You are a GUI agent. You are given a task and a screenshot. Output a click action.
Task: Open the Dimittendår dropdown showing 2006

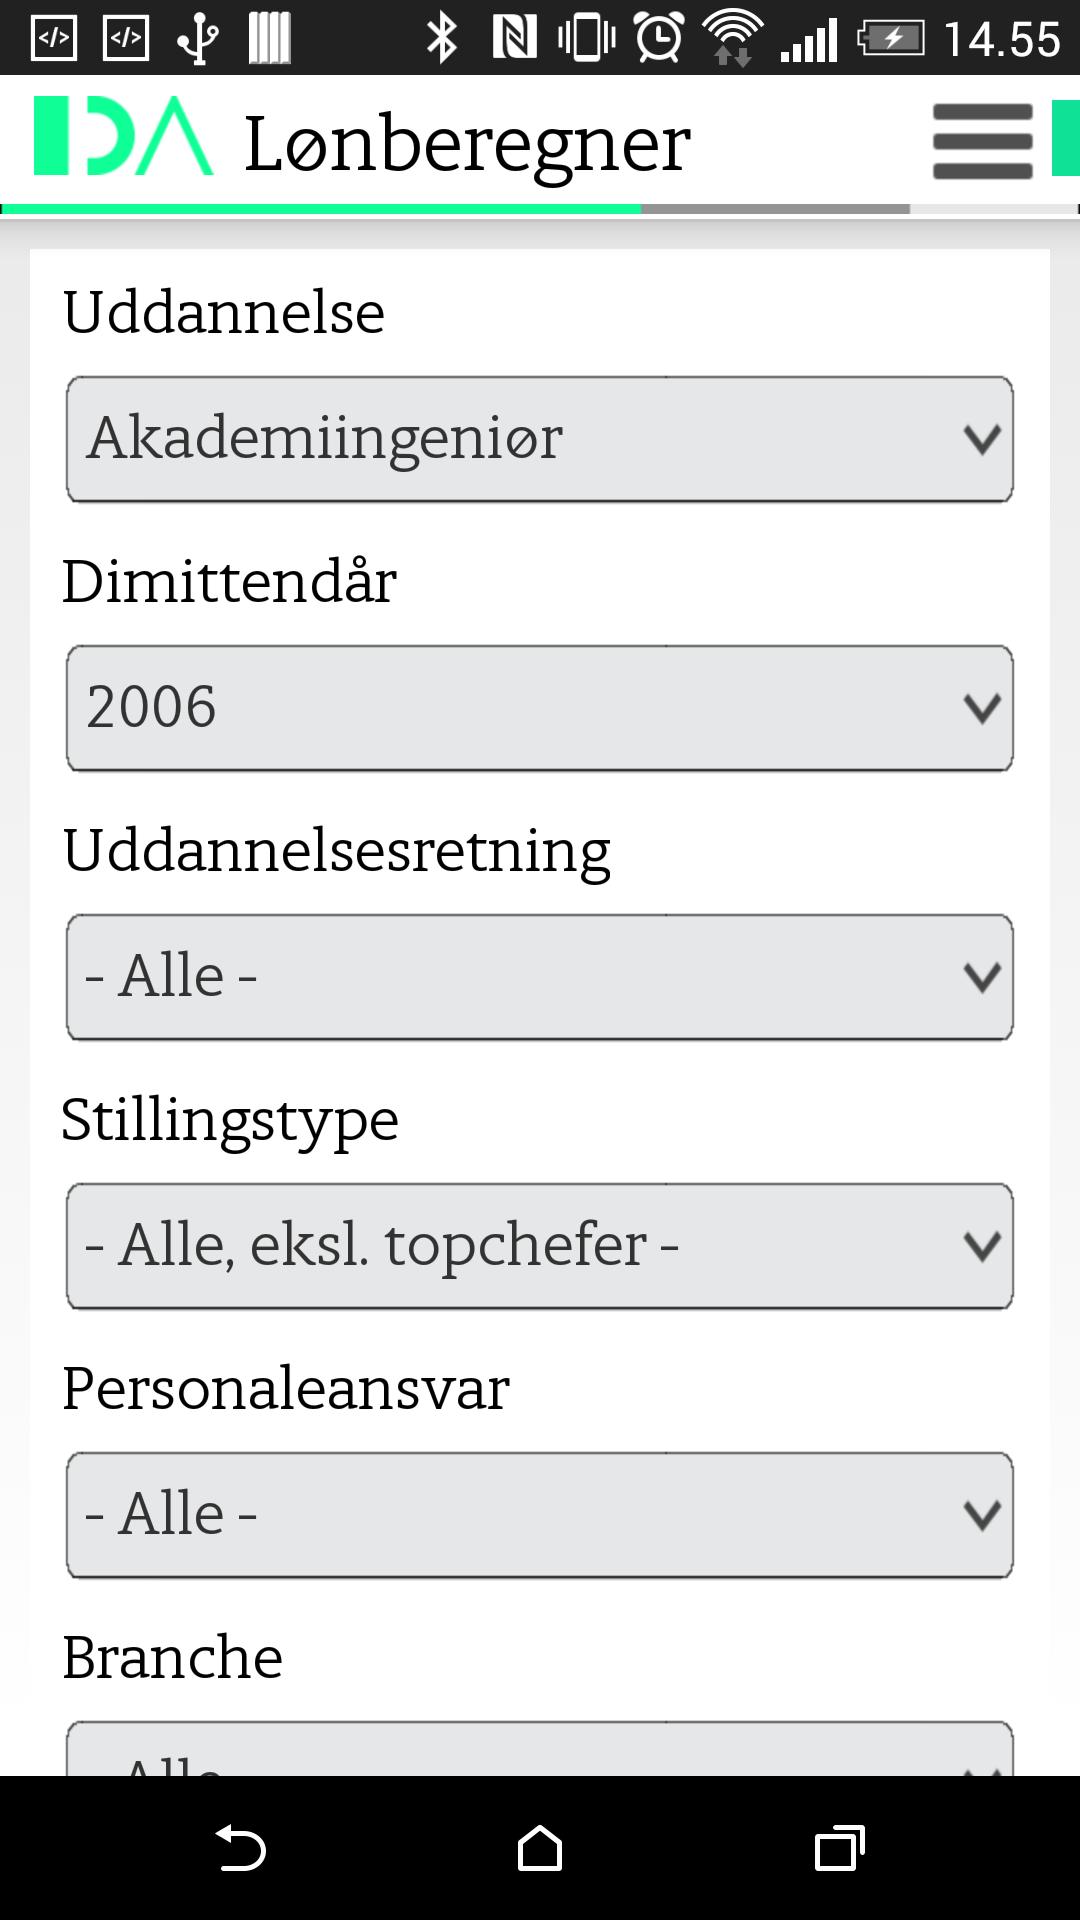coord(540,708)
